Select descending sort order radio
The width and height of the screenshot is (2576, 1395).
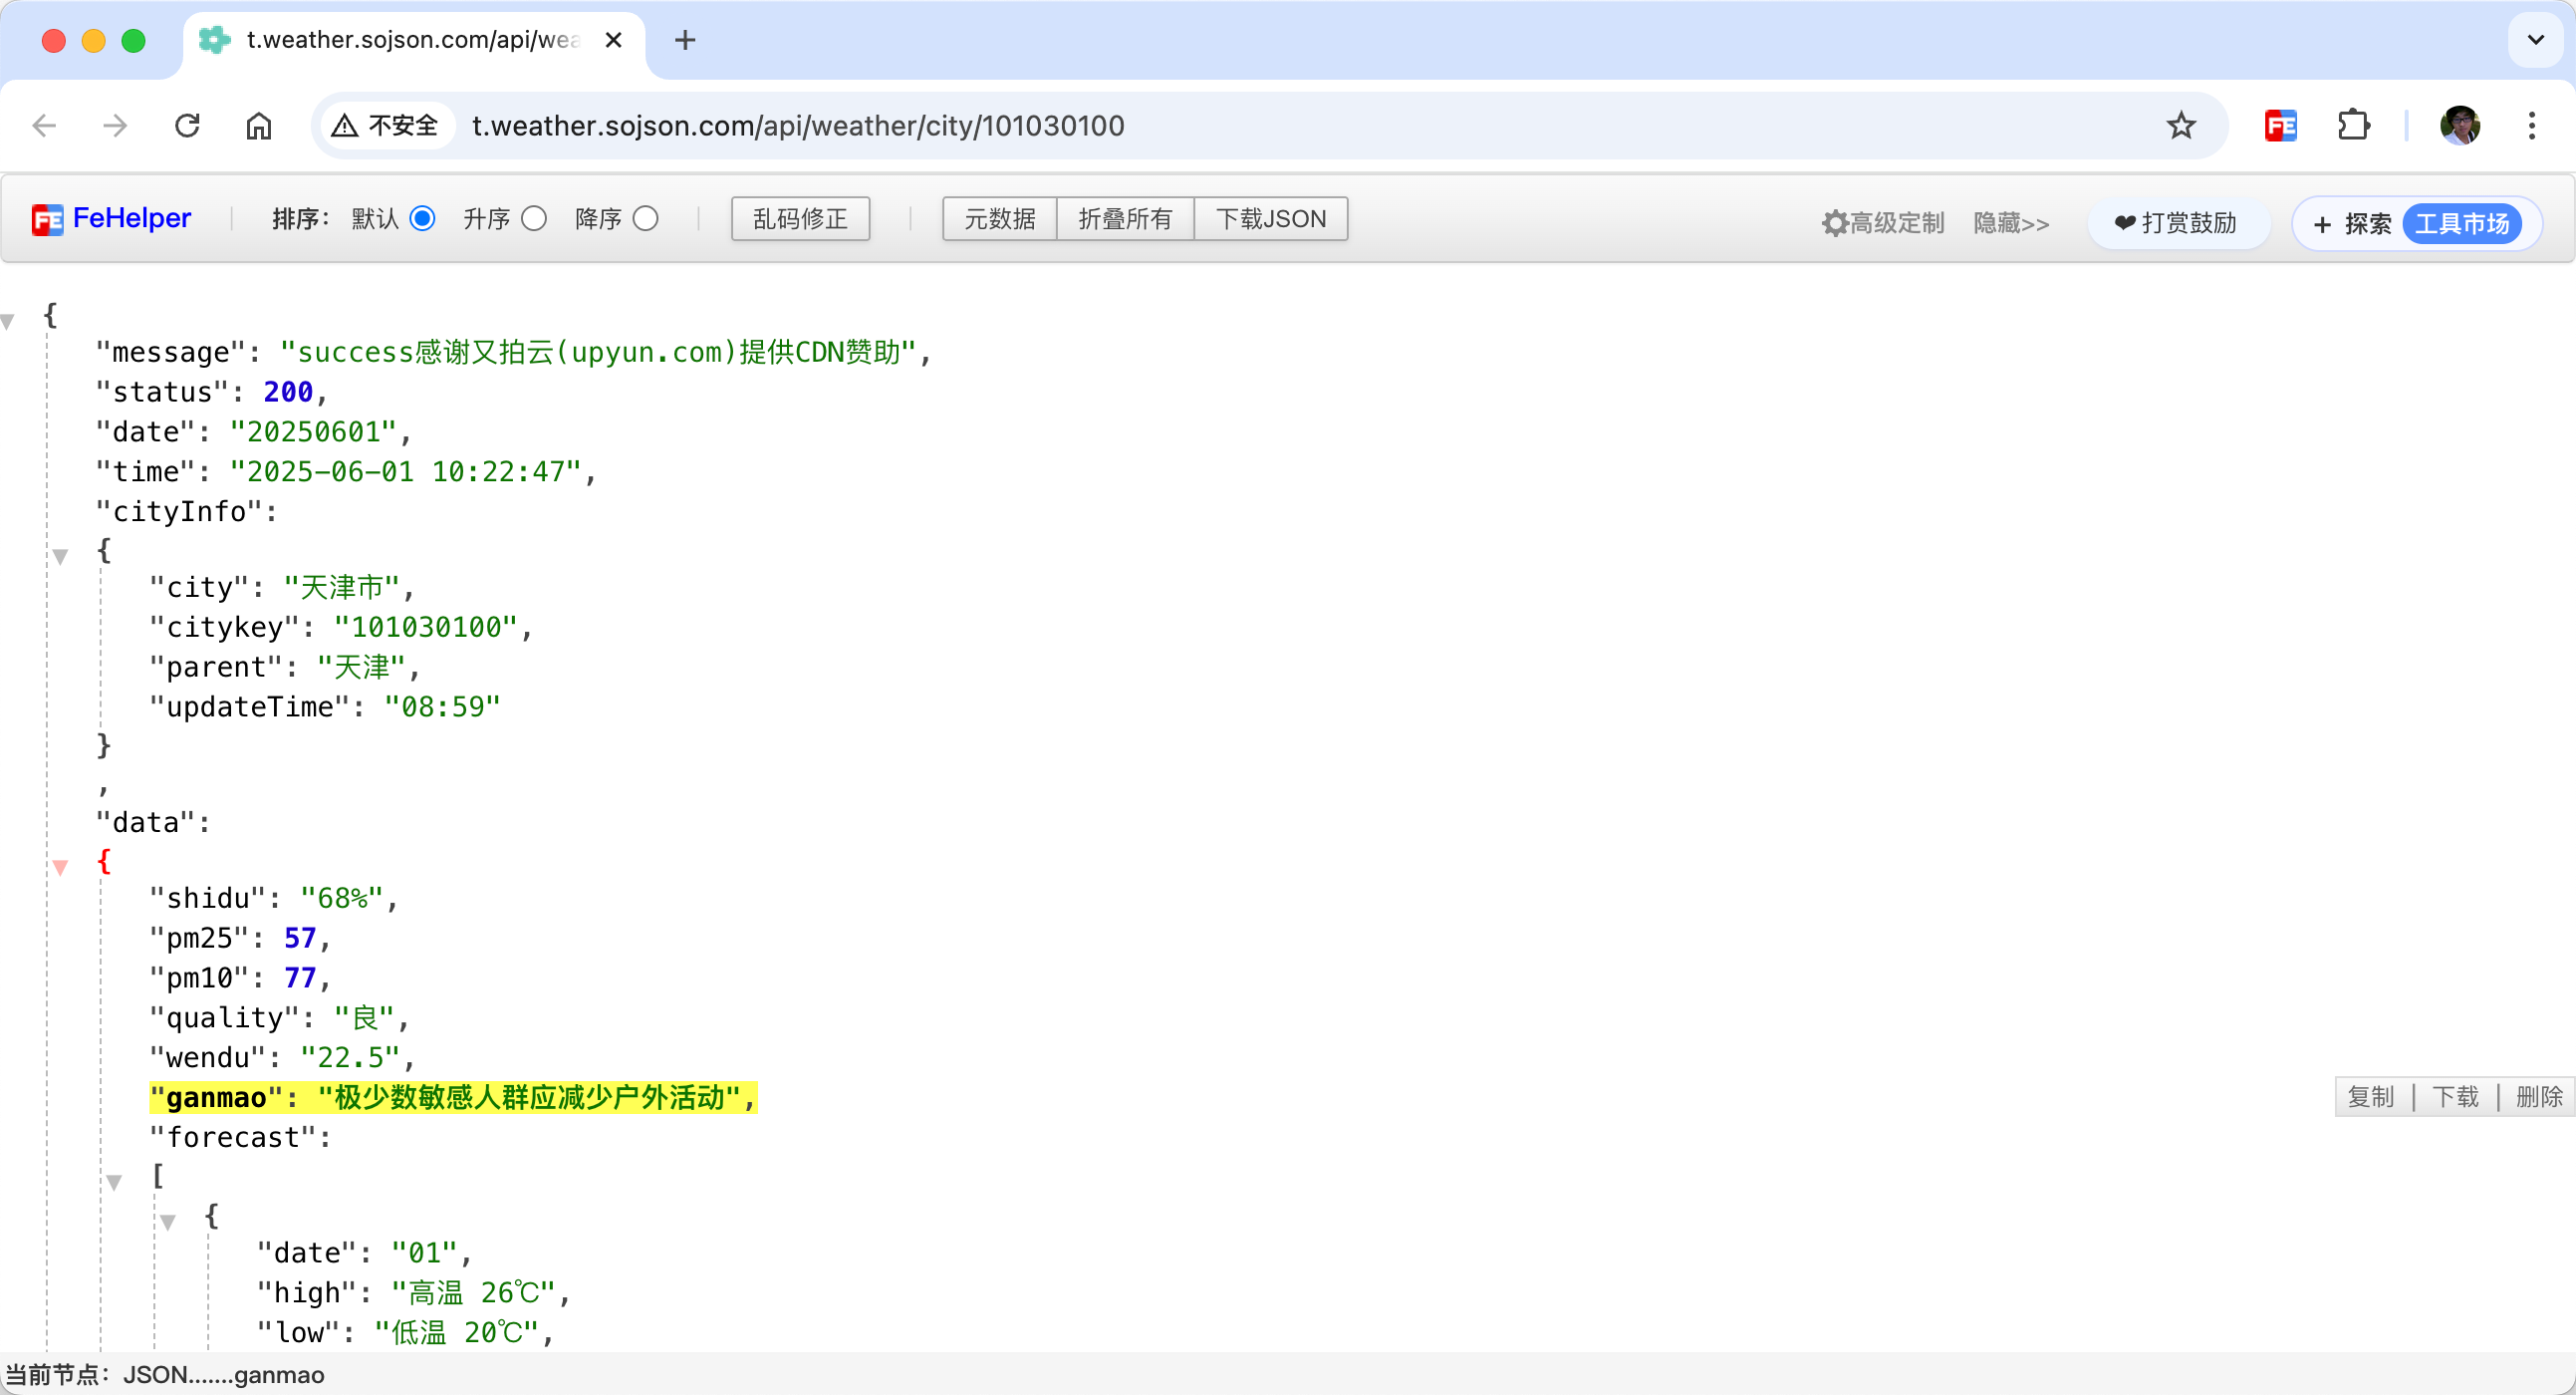647,219
